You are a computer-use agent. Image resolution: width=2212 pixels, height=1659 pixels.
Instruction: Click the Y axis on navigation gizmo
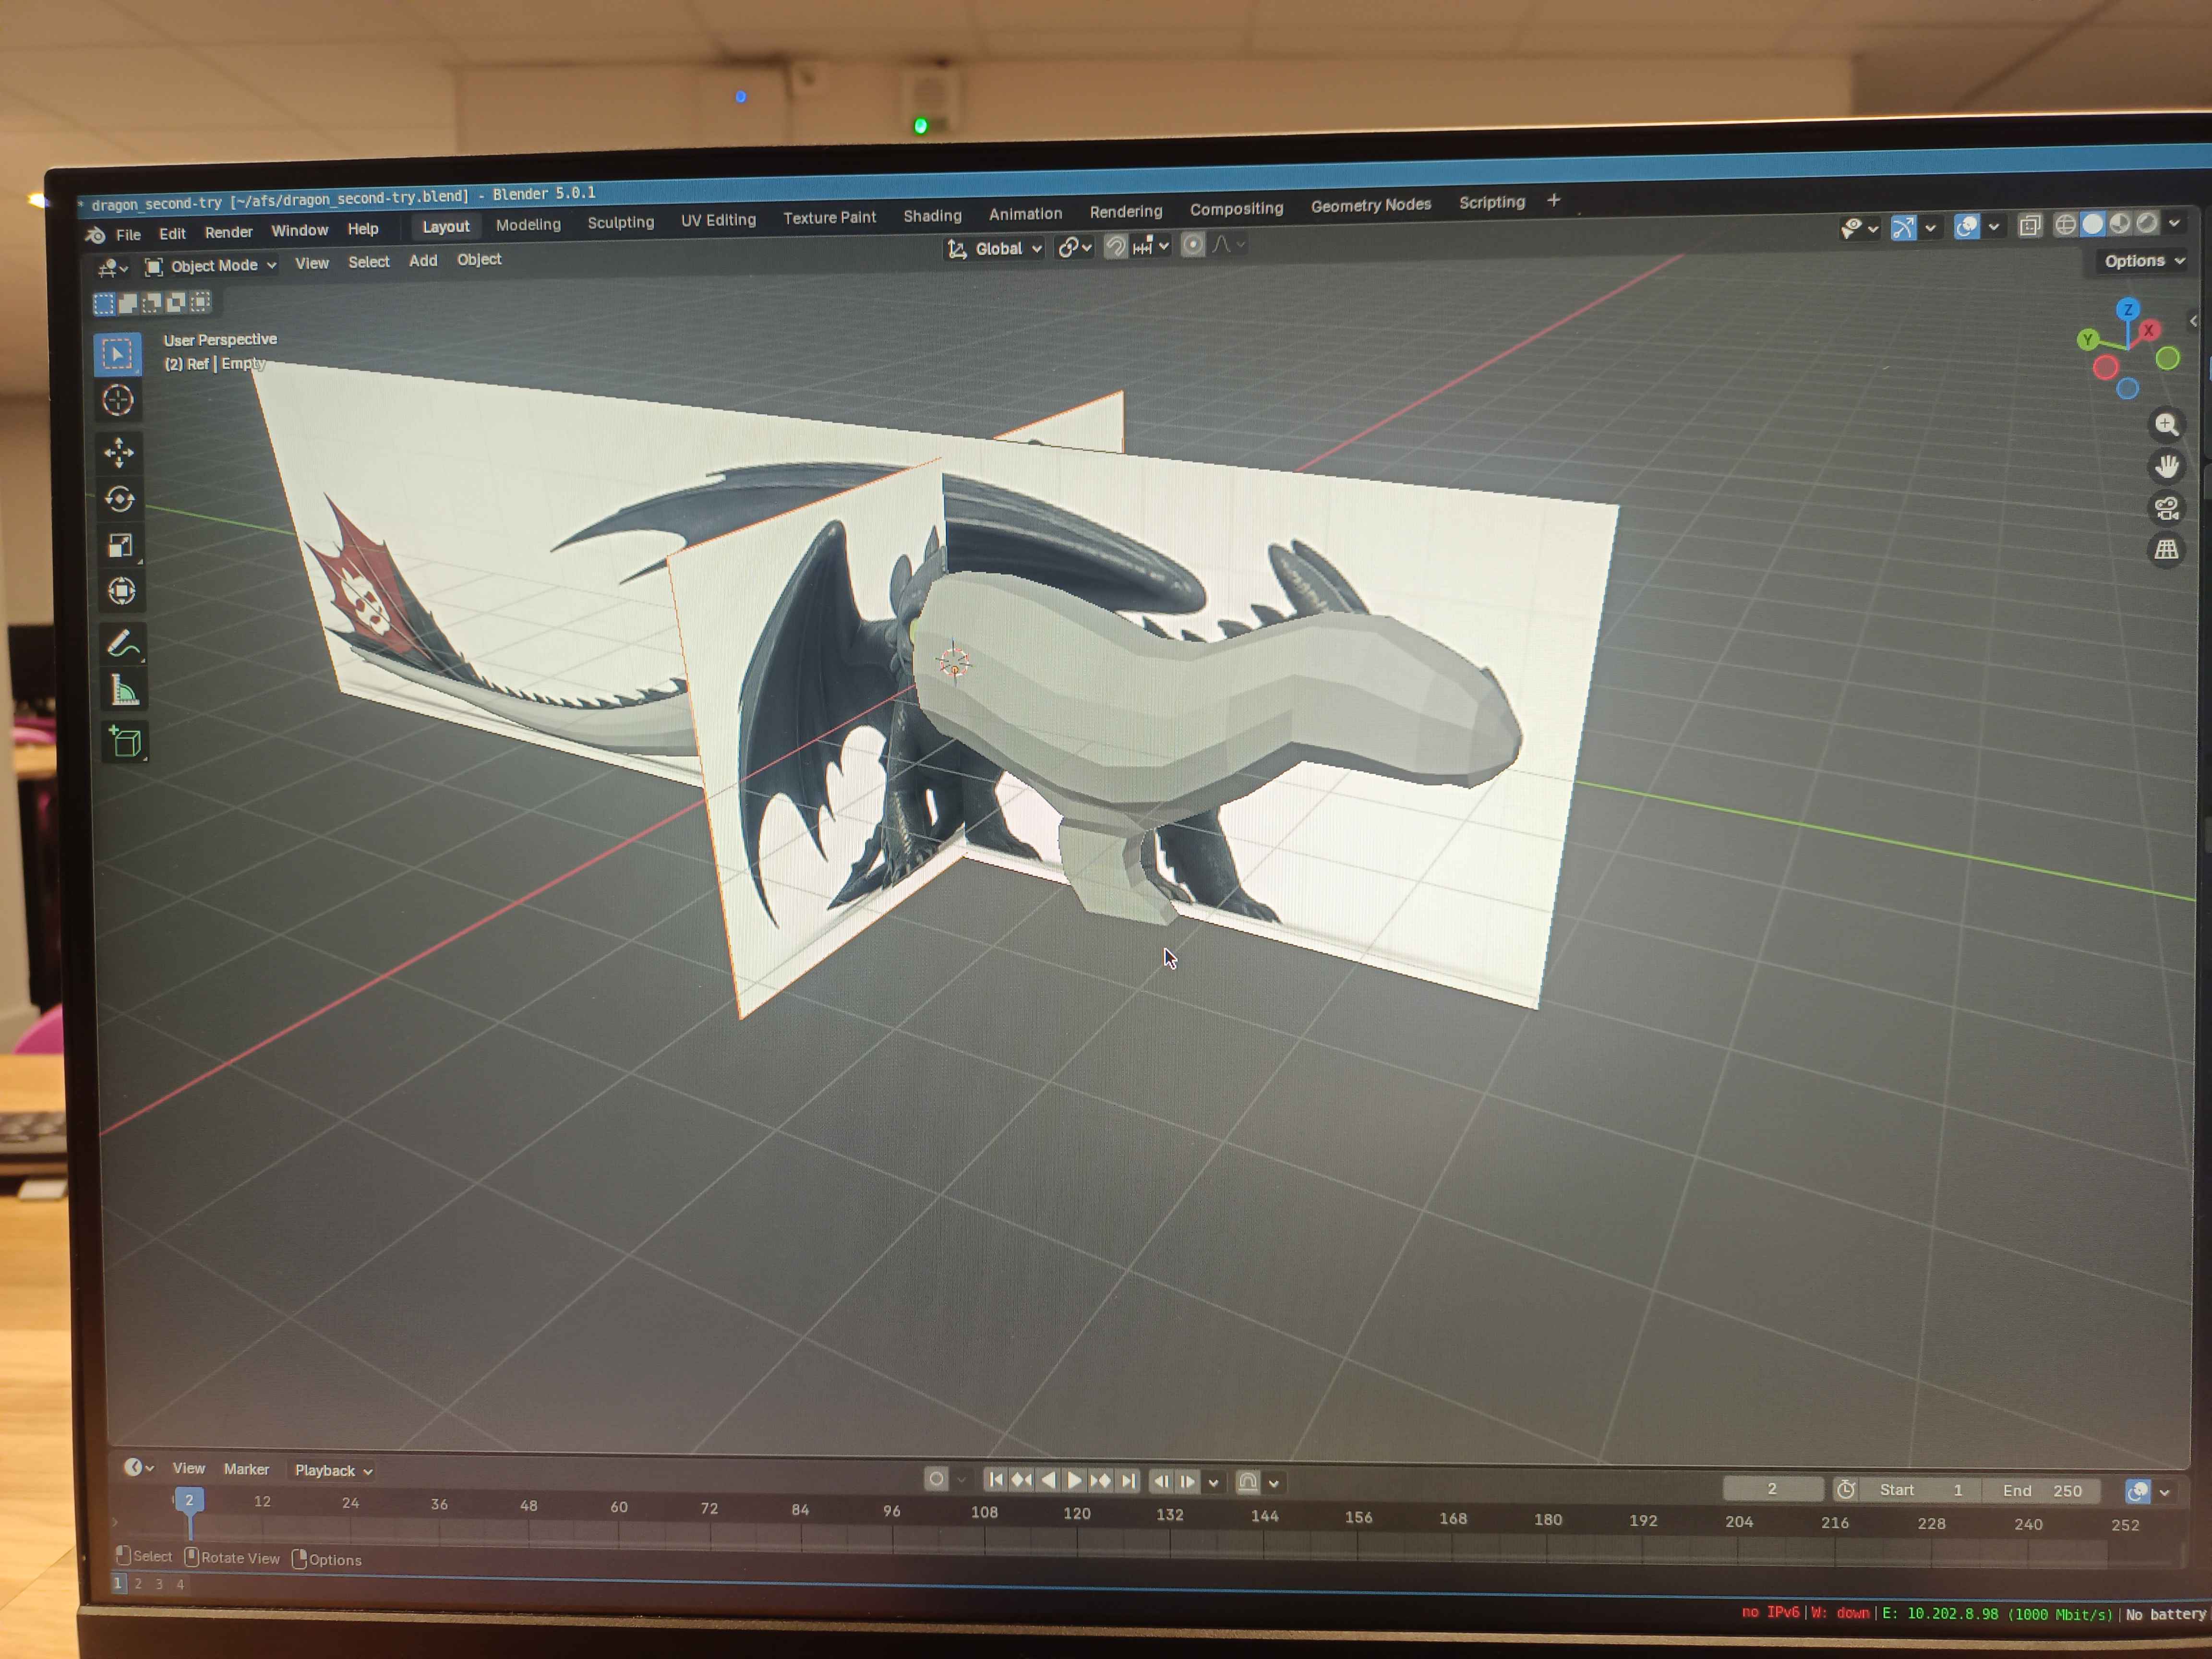pos(2087,340)
